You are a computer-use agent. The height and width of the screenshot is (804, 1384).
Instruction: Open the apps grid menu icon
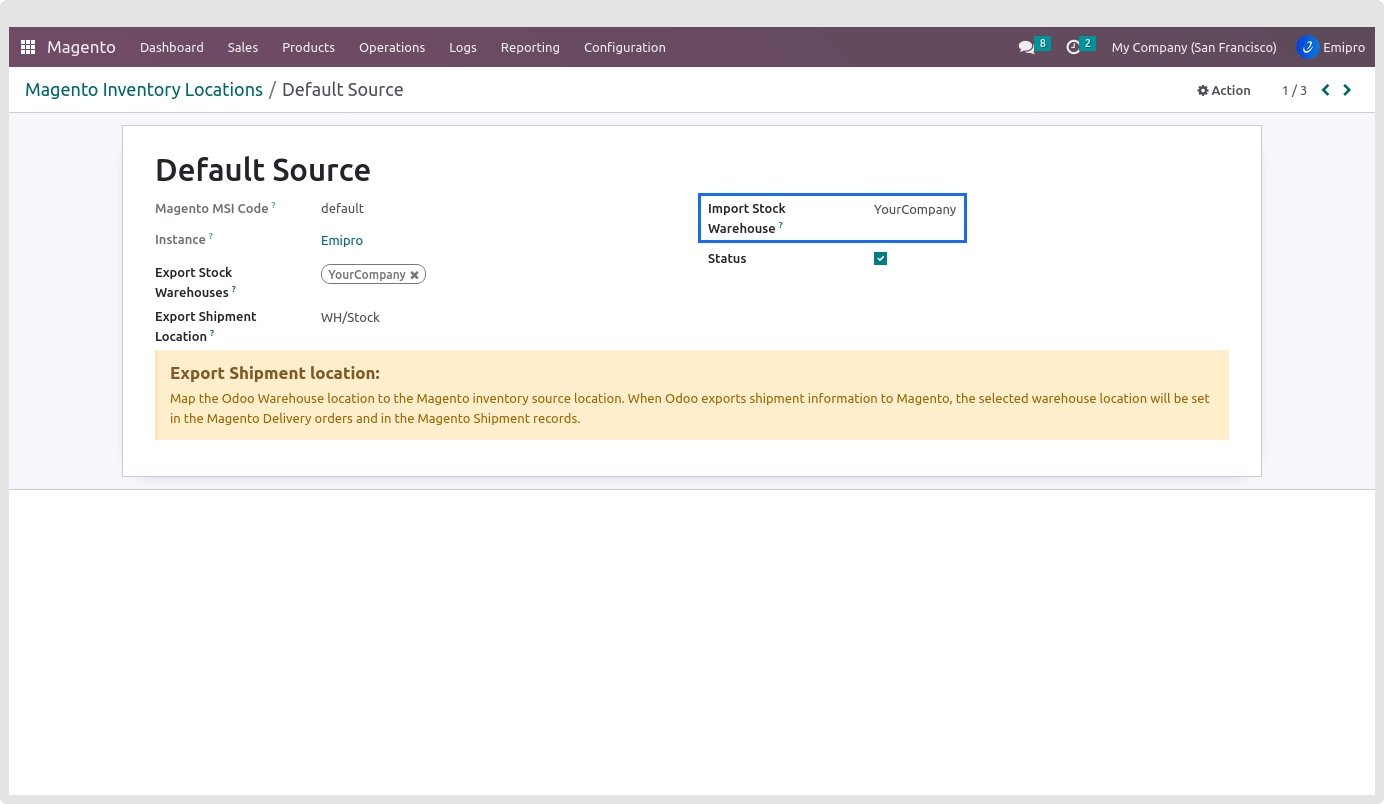pyautogui.click(x=28, y=47)
